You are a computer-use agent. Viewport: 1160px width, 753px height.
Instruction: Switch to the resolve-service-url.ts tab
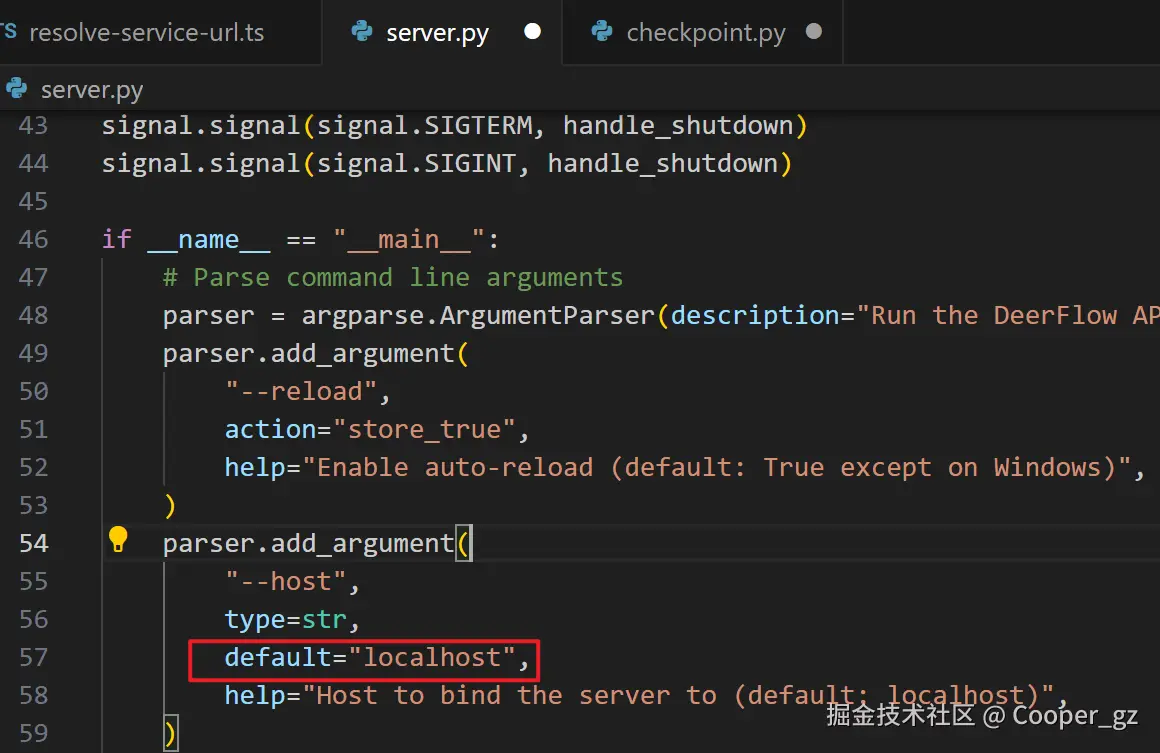tap(146, 33)
